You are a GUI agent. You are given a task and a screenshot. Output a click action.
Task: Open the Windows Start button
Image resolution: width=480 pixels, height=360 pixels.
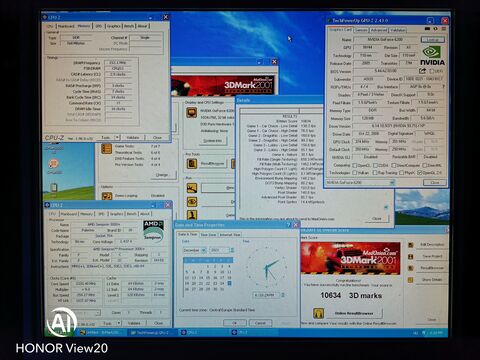coord(60,332)
